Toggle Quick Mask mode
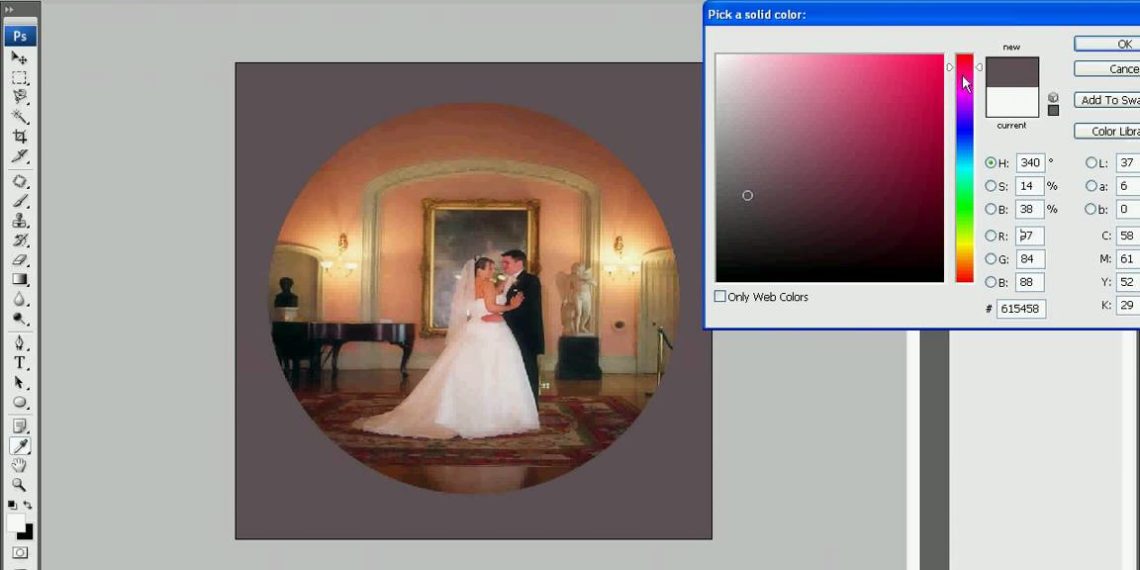This screenshot has width=1140, height=570. 20,553
